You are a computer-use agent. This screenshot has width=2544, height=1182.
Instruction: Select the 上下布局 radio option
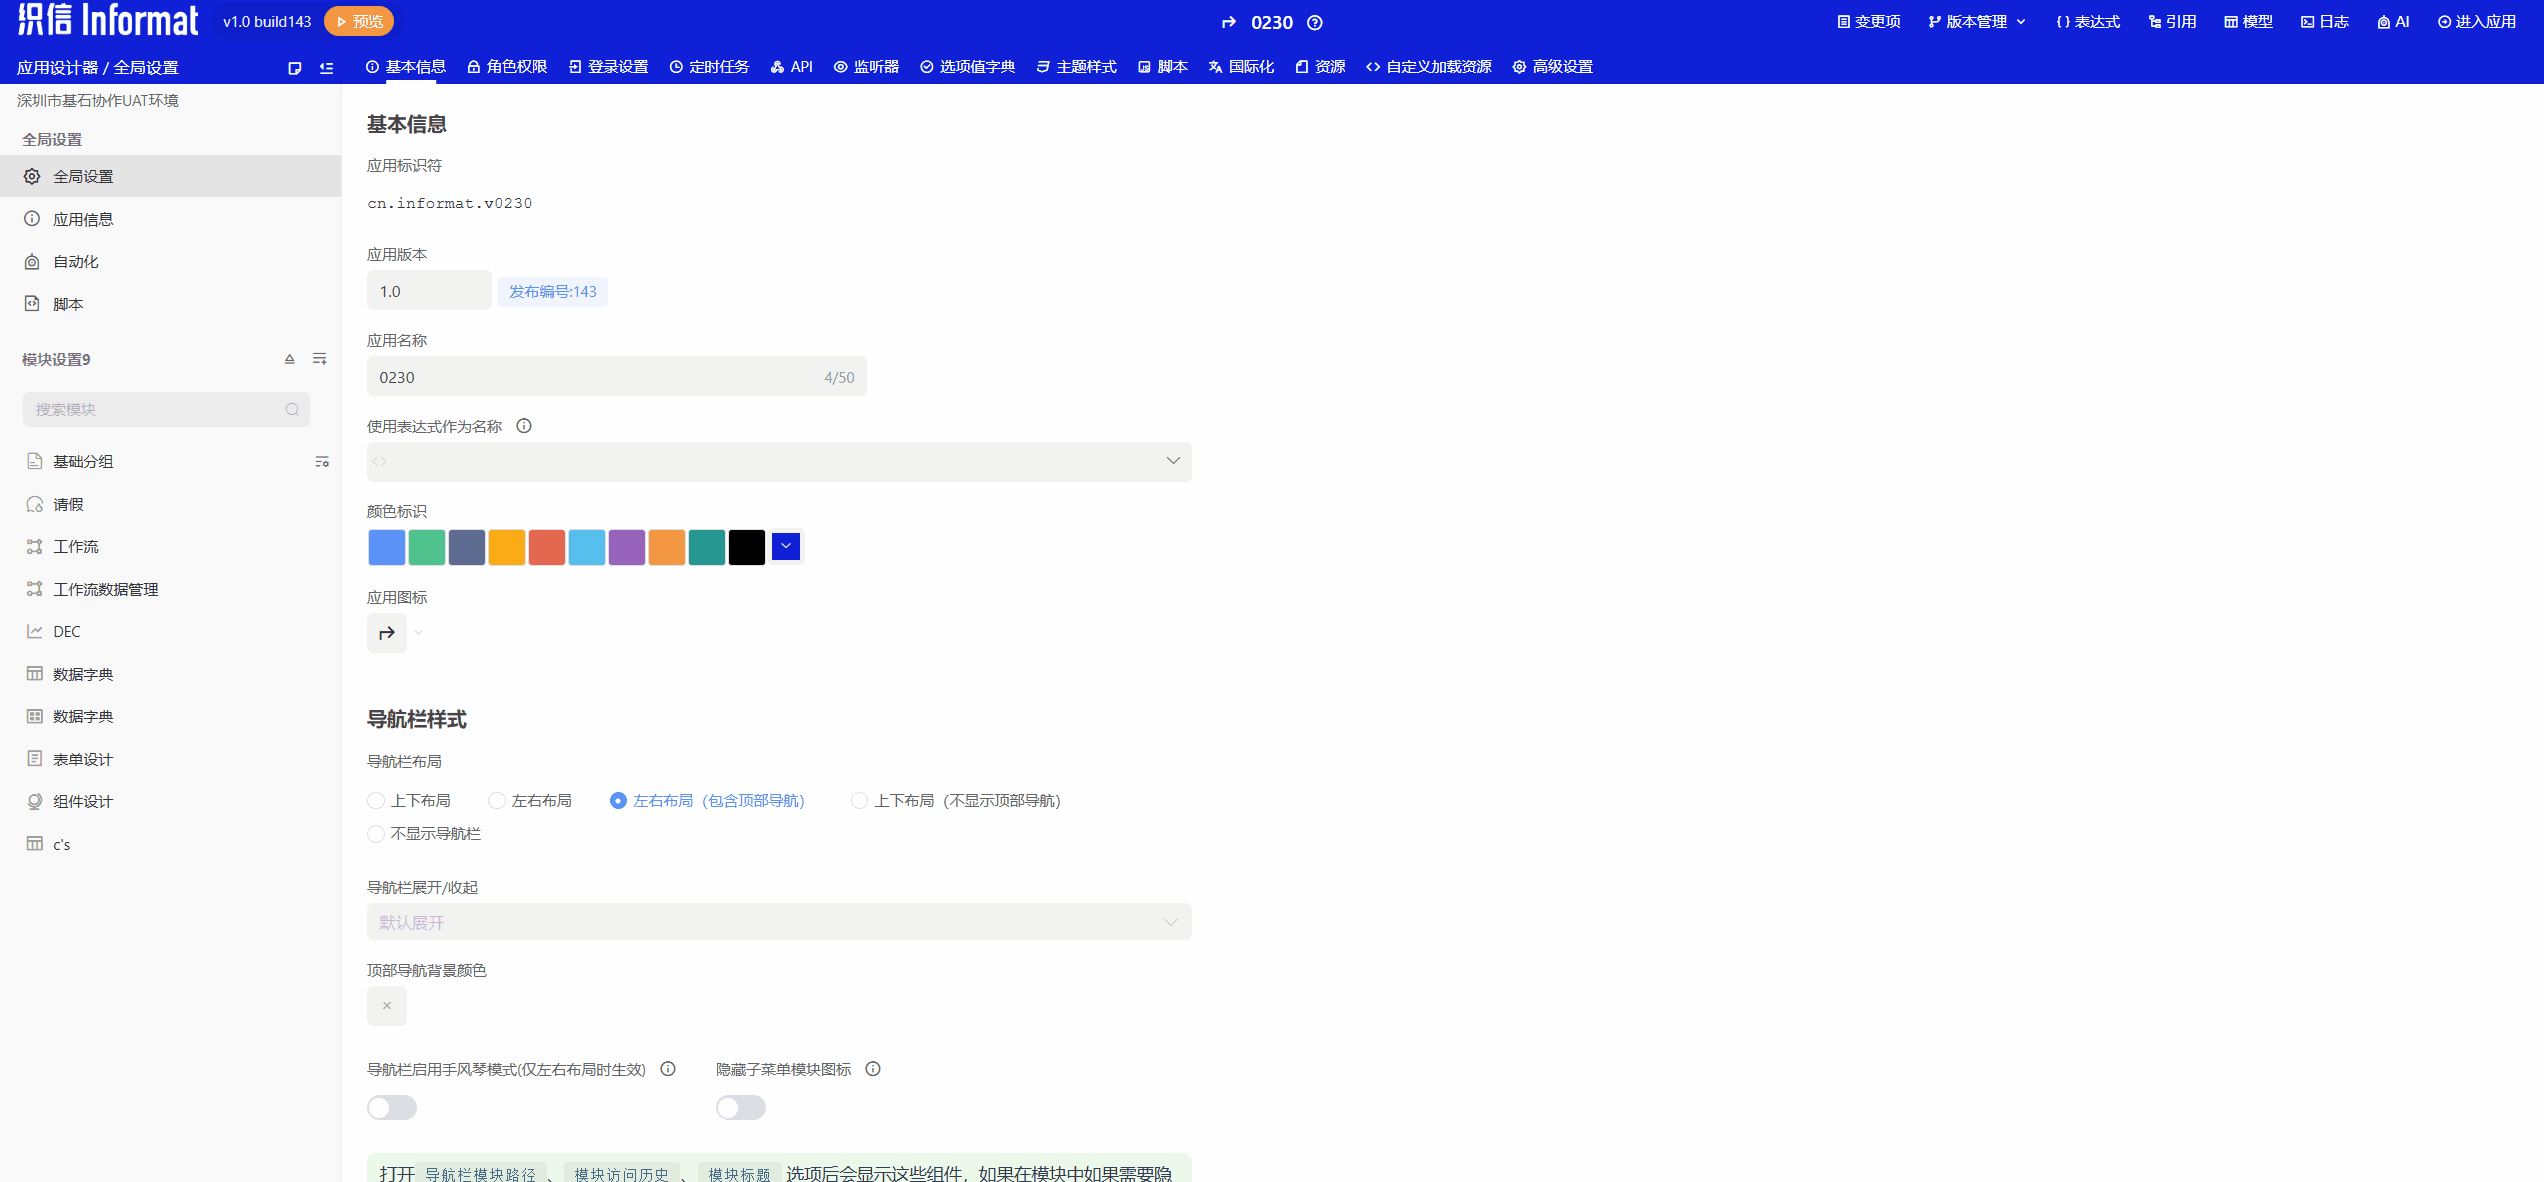377,801
